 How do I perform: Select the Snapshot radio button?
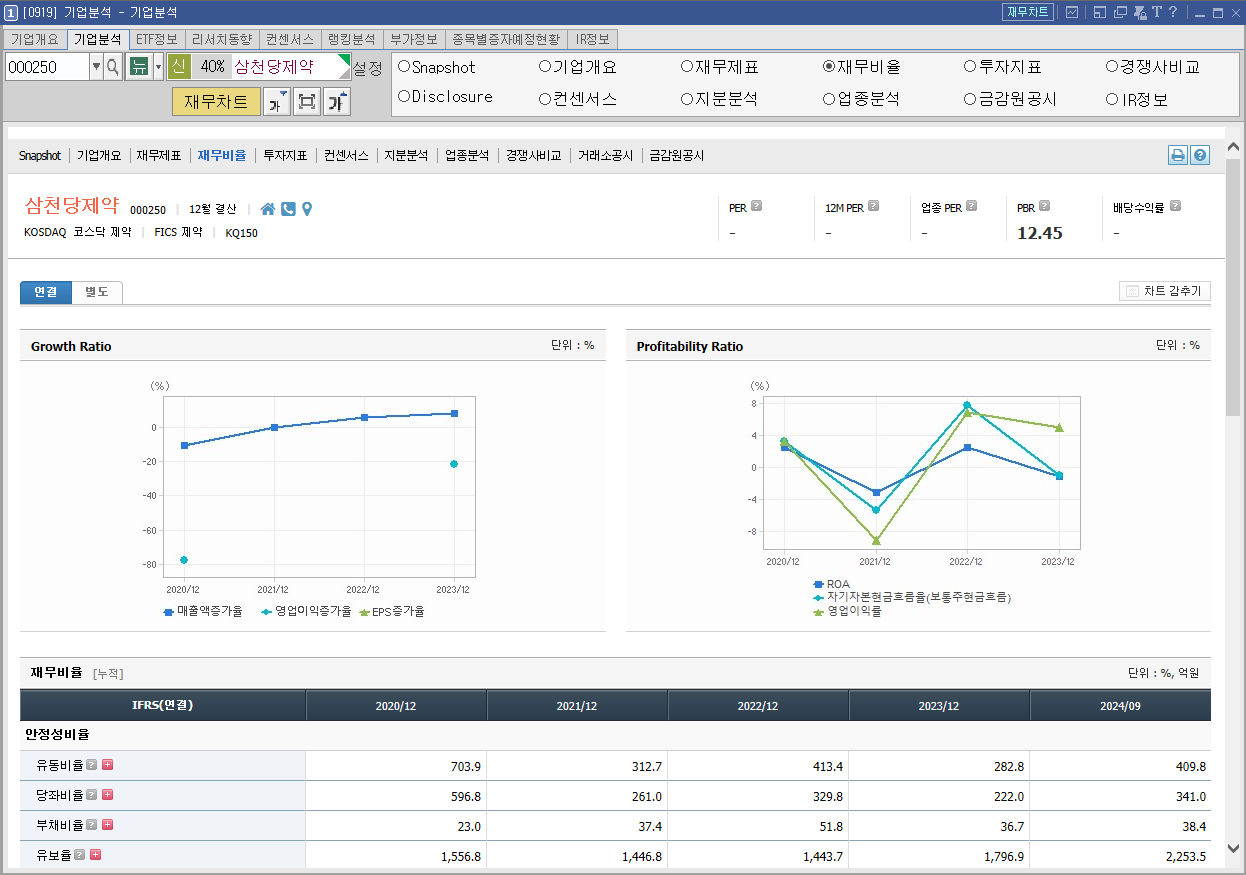tap(404, 67)
